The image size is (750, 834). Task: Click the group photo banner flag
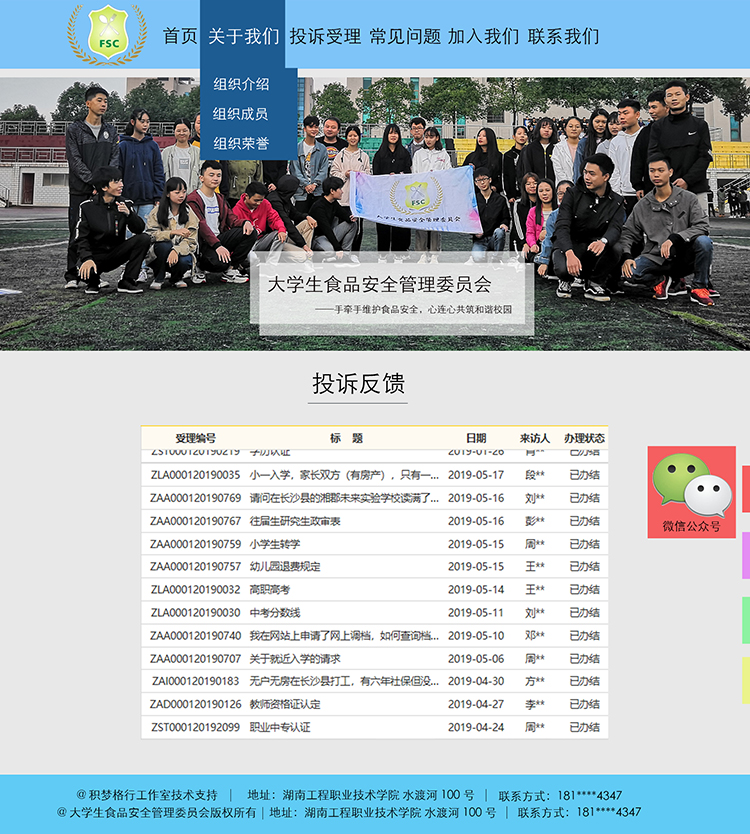tap(416, 200)
